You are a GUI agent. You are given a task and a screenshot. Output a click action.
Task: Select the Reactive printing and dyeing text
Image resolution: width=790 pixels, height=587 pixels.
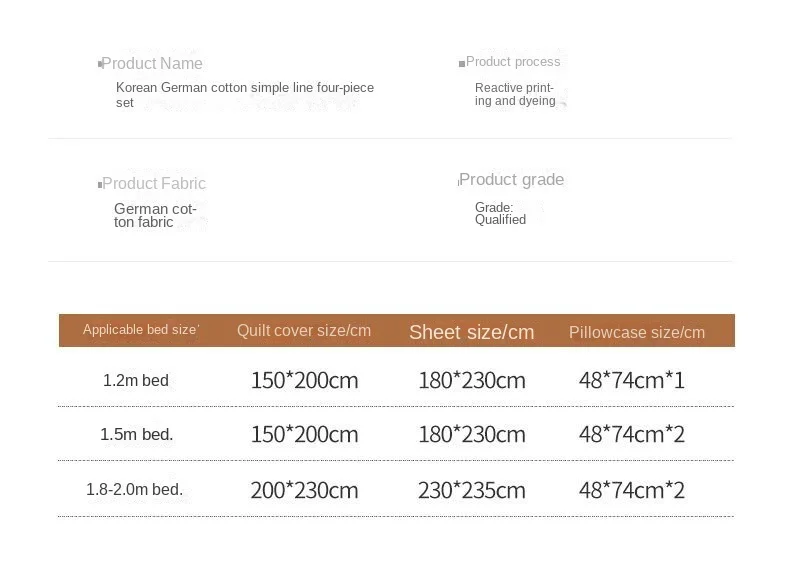[x=514, y=94]
